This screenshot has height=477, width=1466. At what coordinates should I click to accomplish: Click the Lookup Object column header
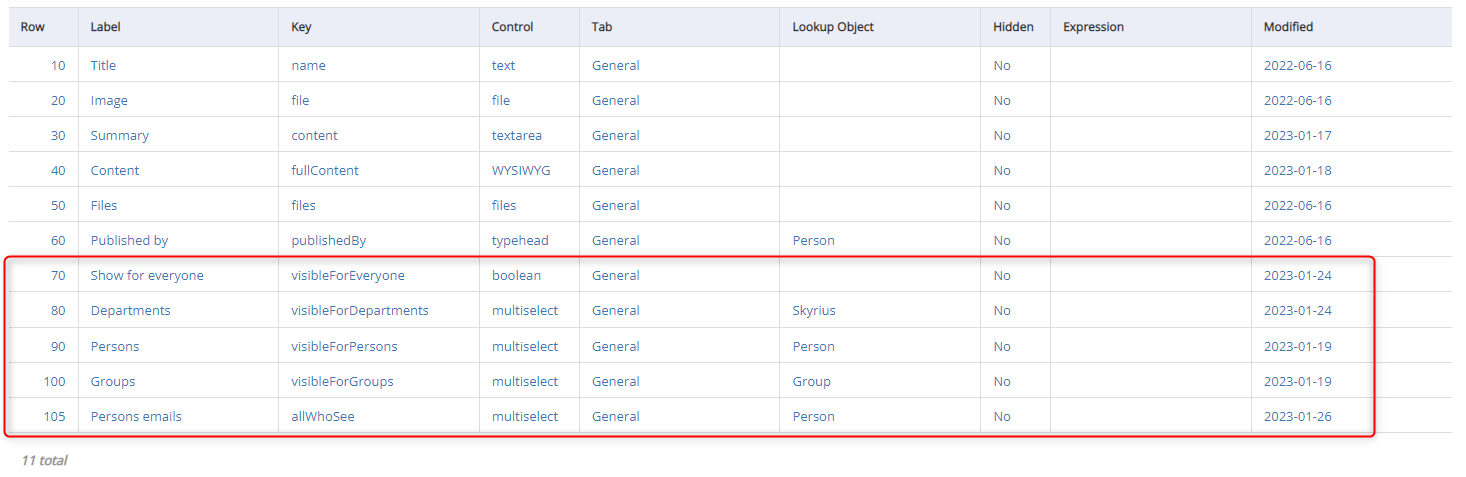(833, 27)
